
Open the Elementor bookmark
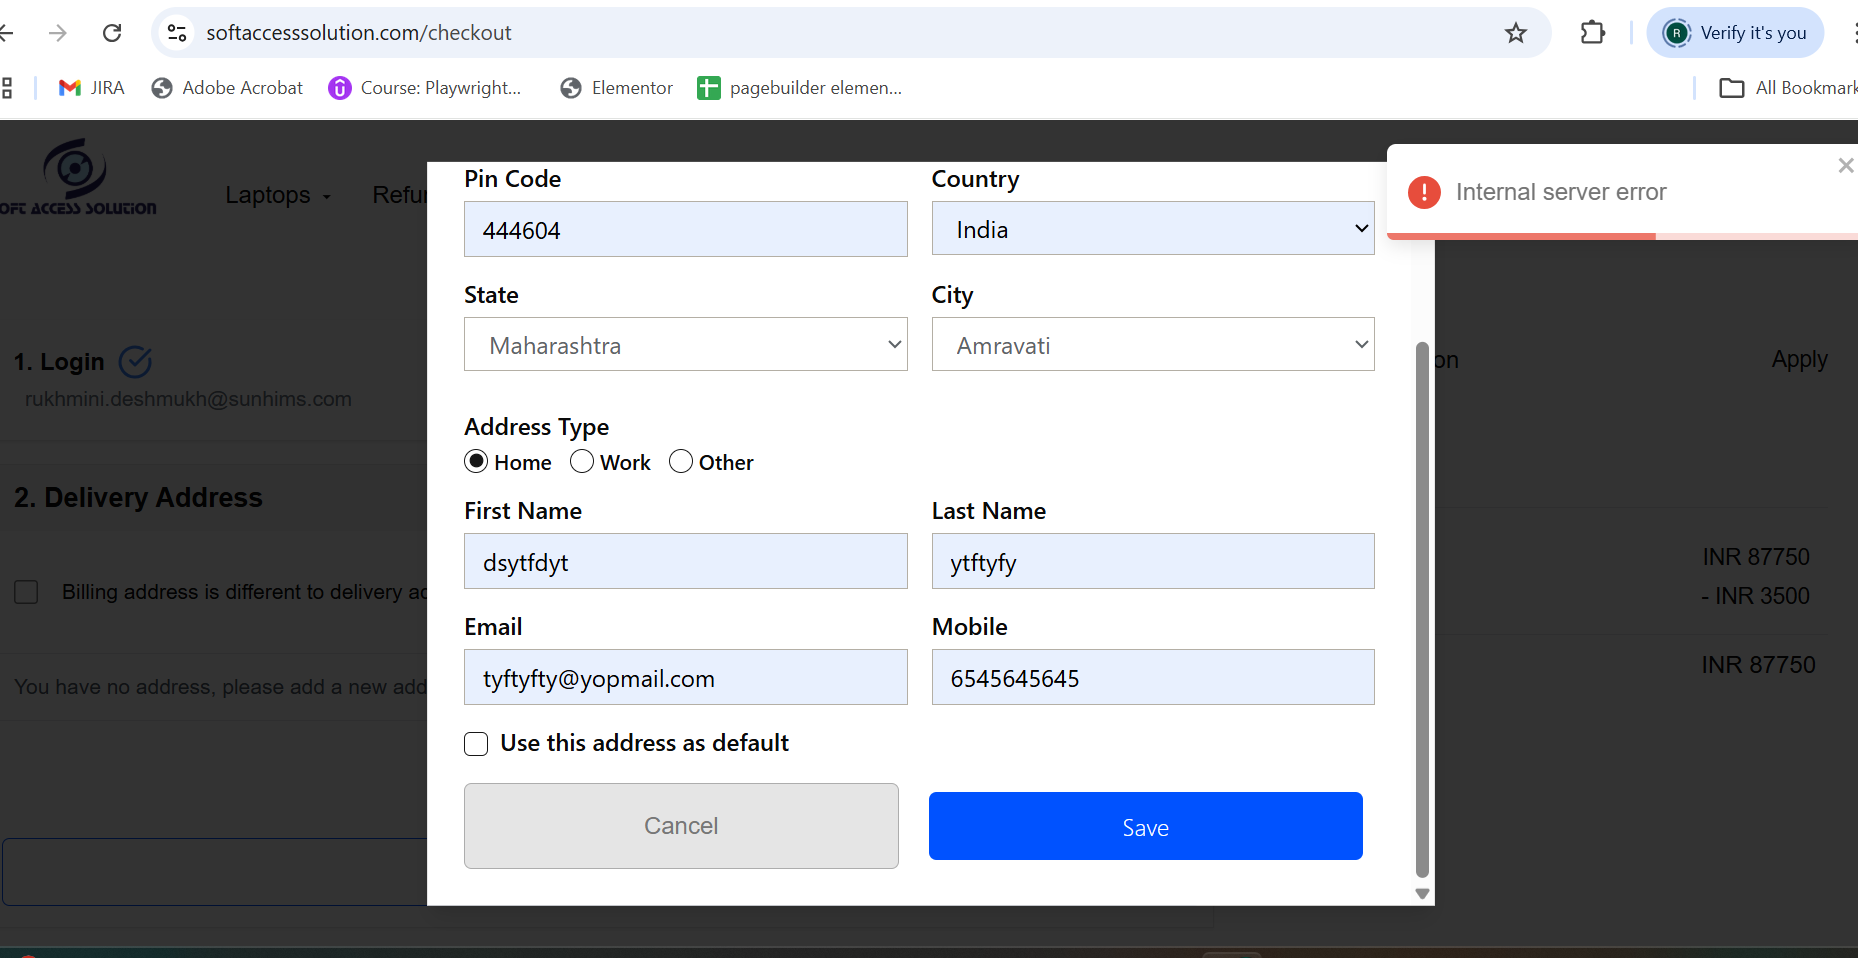click(617, 88)
